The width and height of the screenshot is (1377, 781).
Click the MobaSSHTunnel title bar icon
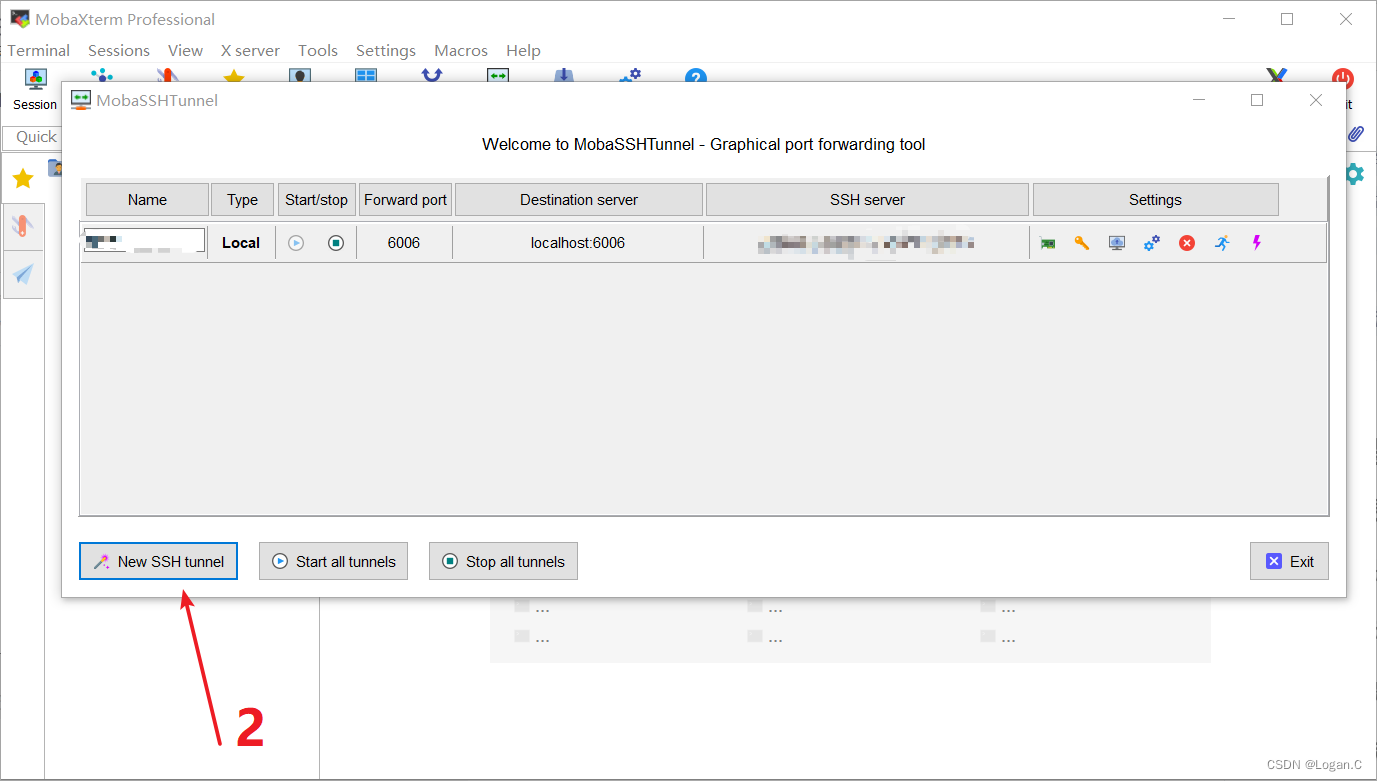80,100
